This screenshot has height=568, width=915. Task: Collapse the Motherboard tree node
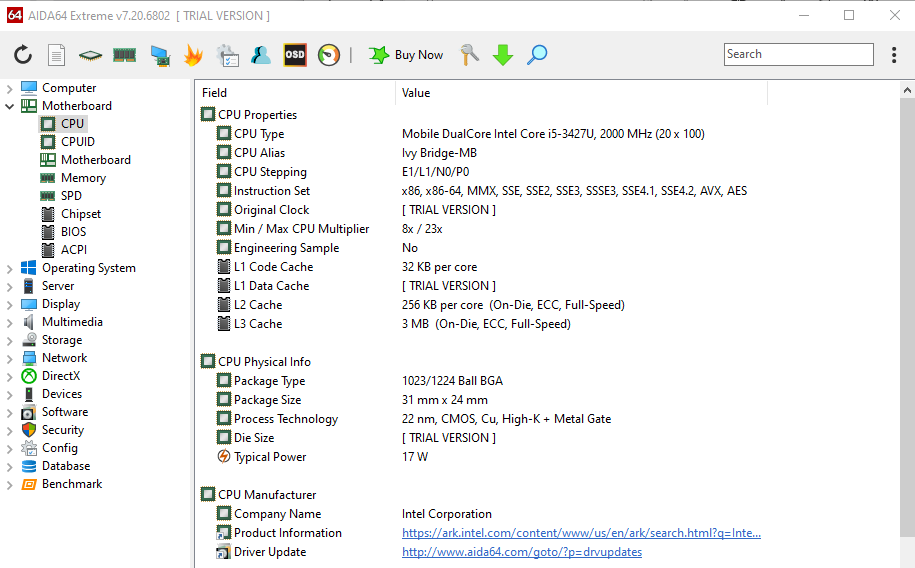tap(9, 106)
